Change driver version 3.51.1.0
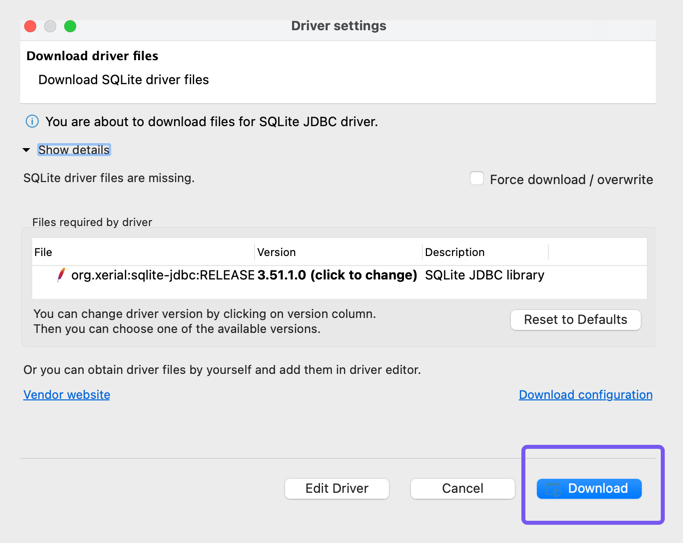The width and height of the screenshot is (683, 543). (x=337, y=275)
